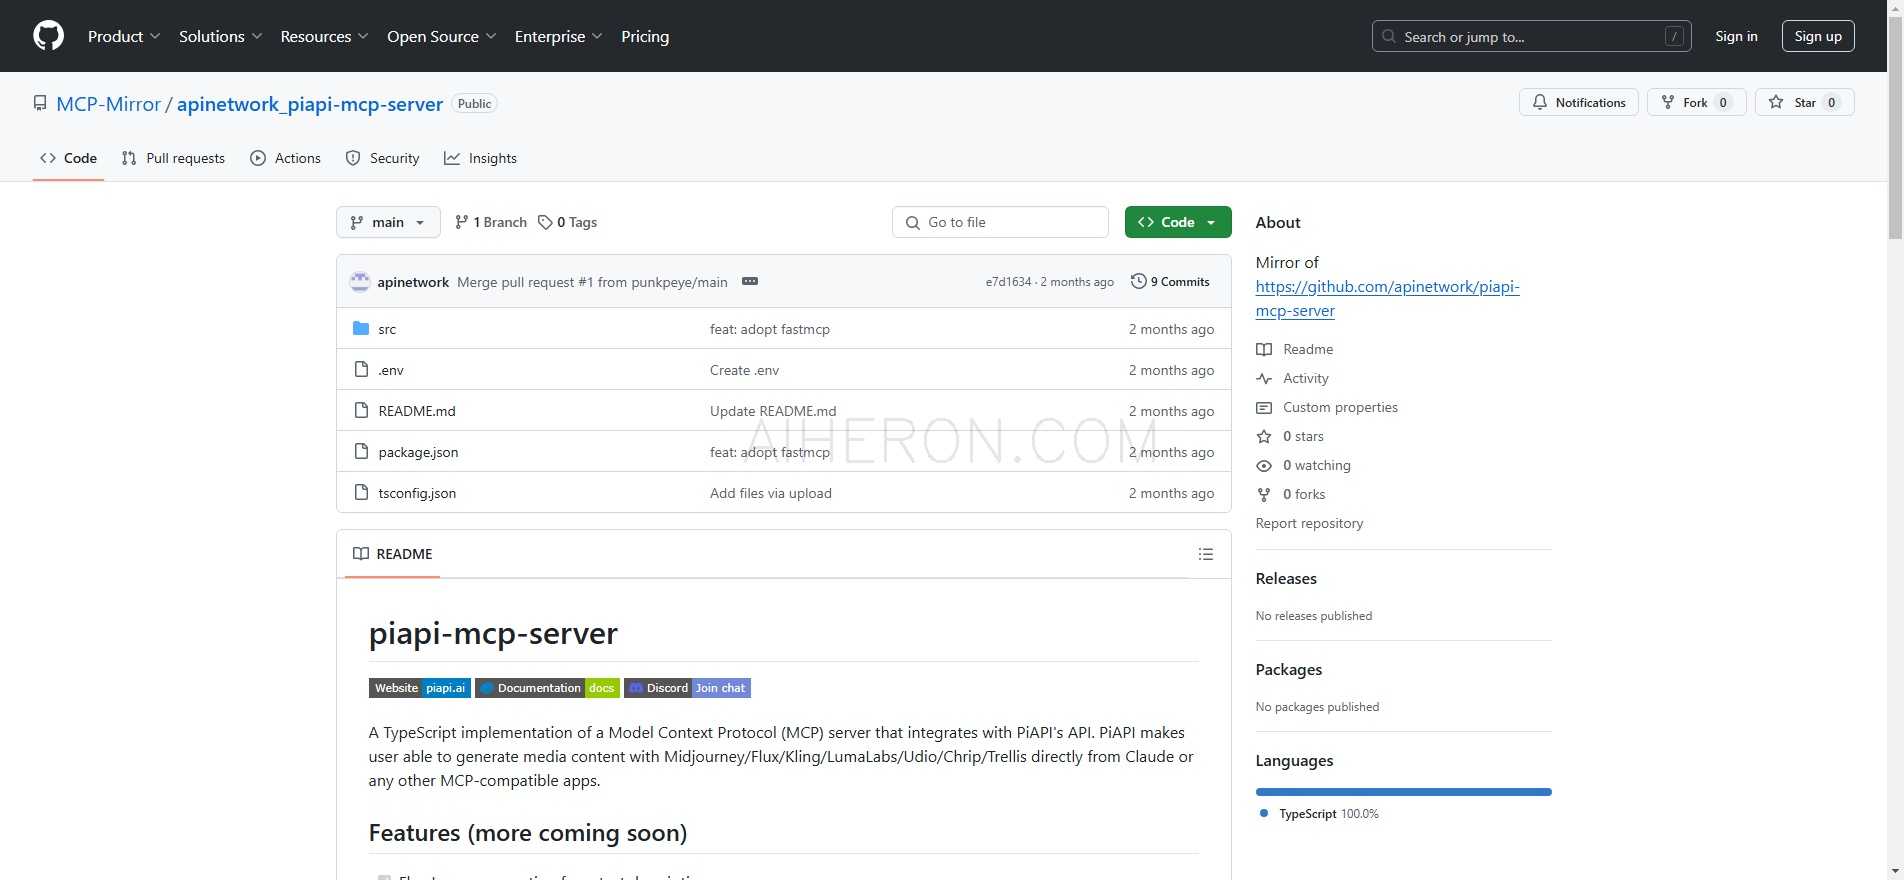This screenshot has height=880, width=1904.
Task: Open the 'feat: adopt fastmcp' commit for src
Action: point(770,329)
